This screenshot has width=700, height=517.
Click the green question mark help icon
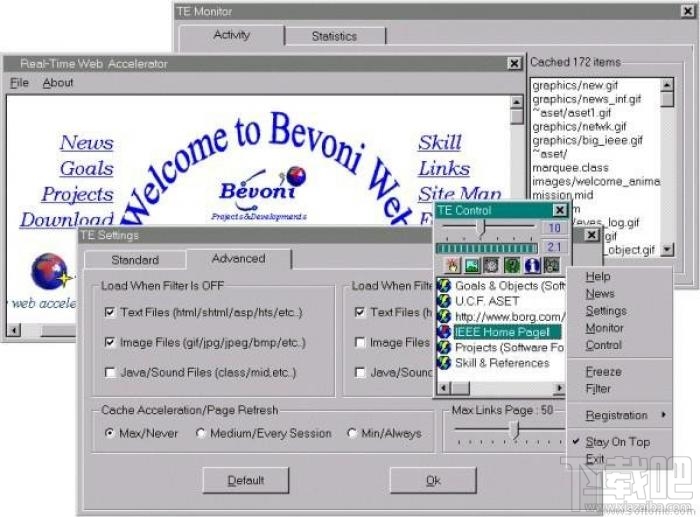click(x=512, y=265)
